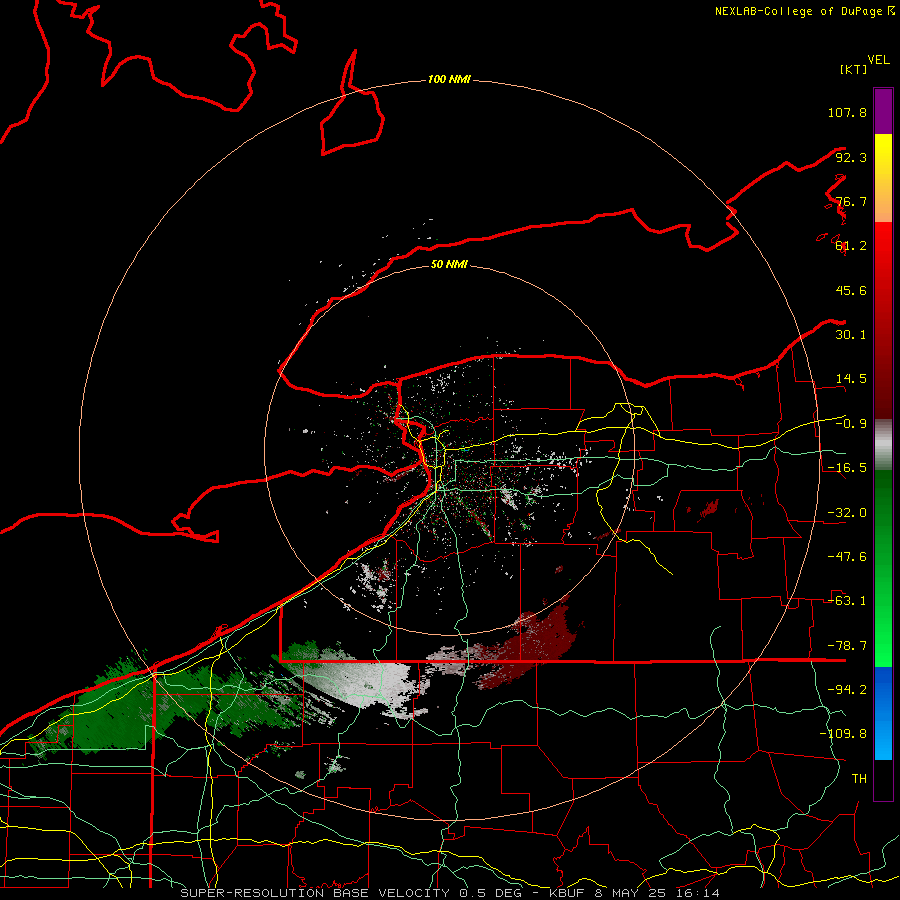The width and height of the screenshot is (900, 900).
Task: Select the 61.2 velocity scale value
Action: coord(851,246)
